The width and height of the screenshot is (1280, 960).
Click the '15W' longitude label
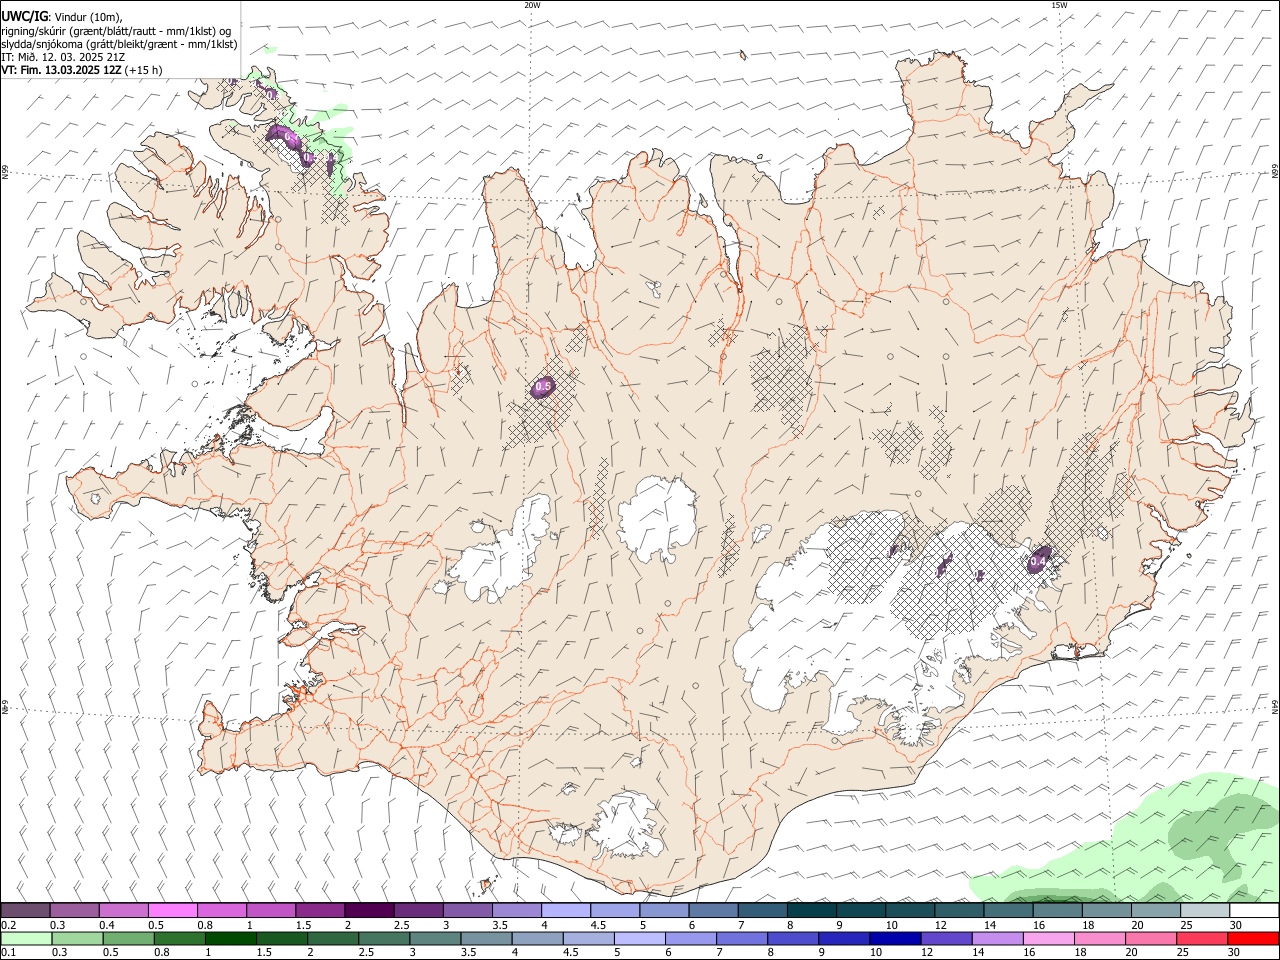(1059, 5)
